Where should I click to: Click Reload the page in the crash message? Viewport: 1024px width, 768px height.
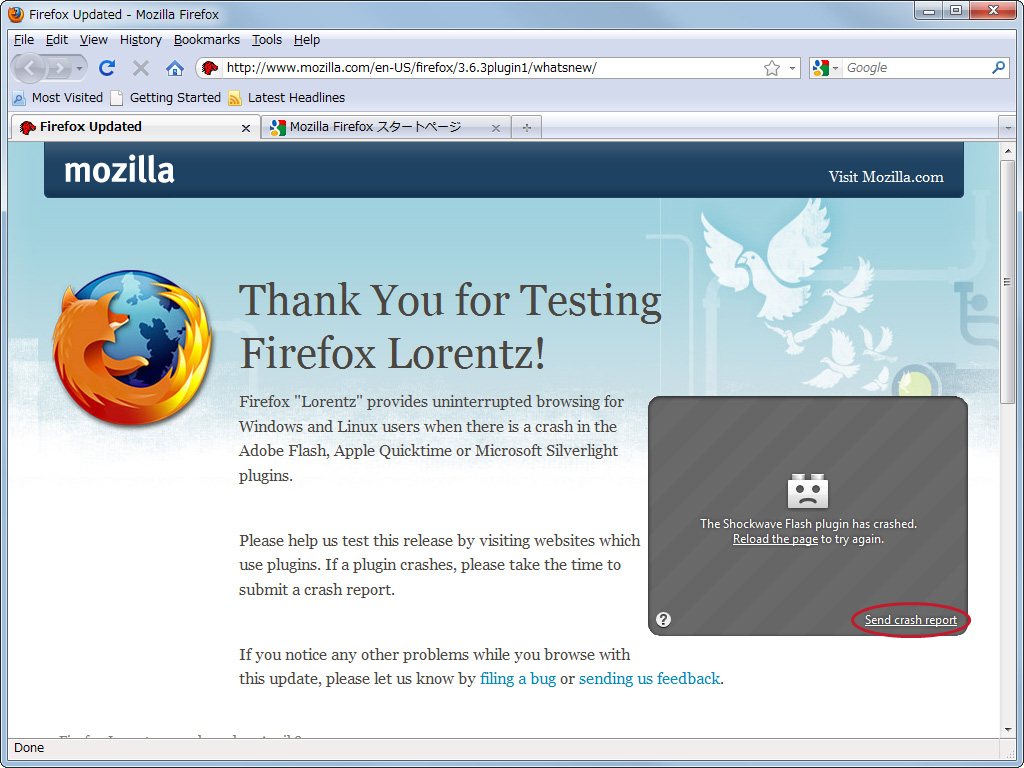(775, 538)
